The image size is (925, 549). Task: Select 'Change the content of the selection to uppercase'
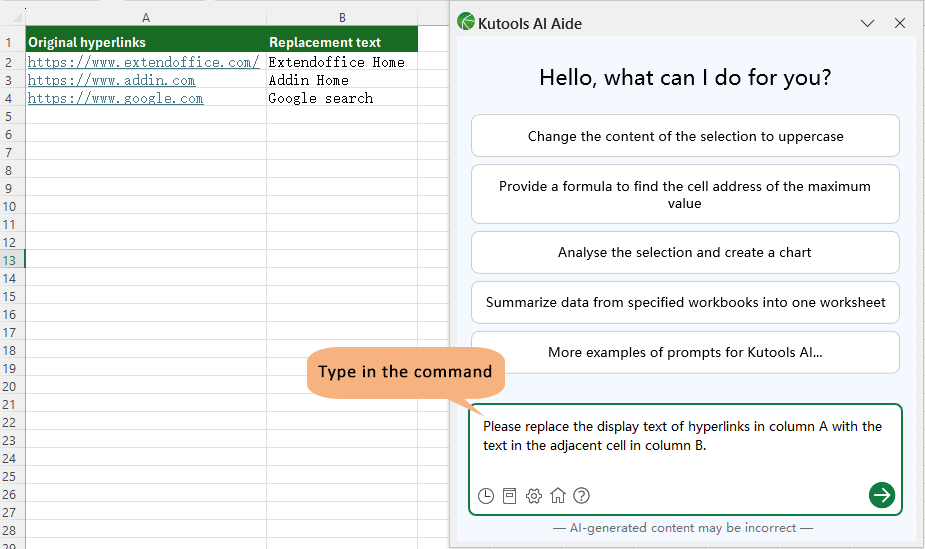685,136
